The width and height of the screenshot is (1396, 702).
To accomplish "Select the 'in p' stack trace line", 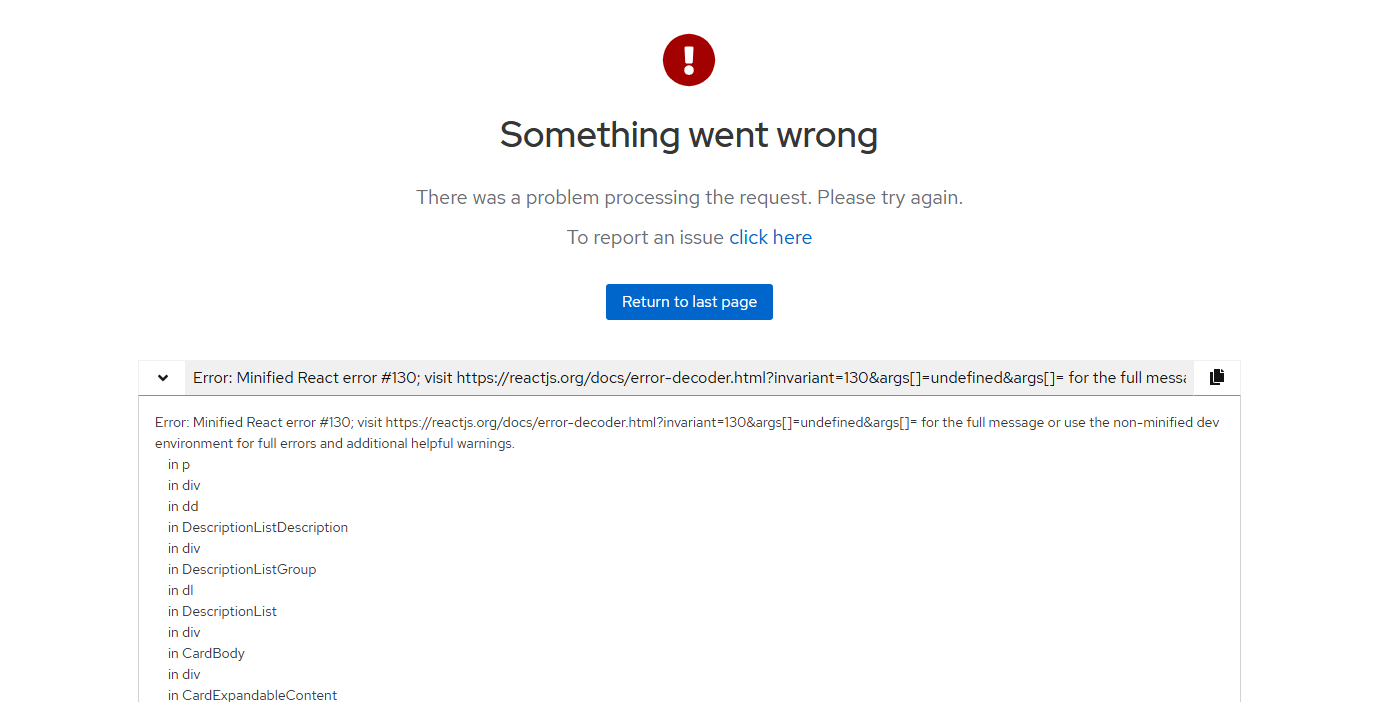I will (x=179, y=464).
